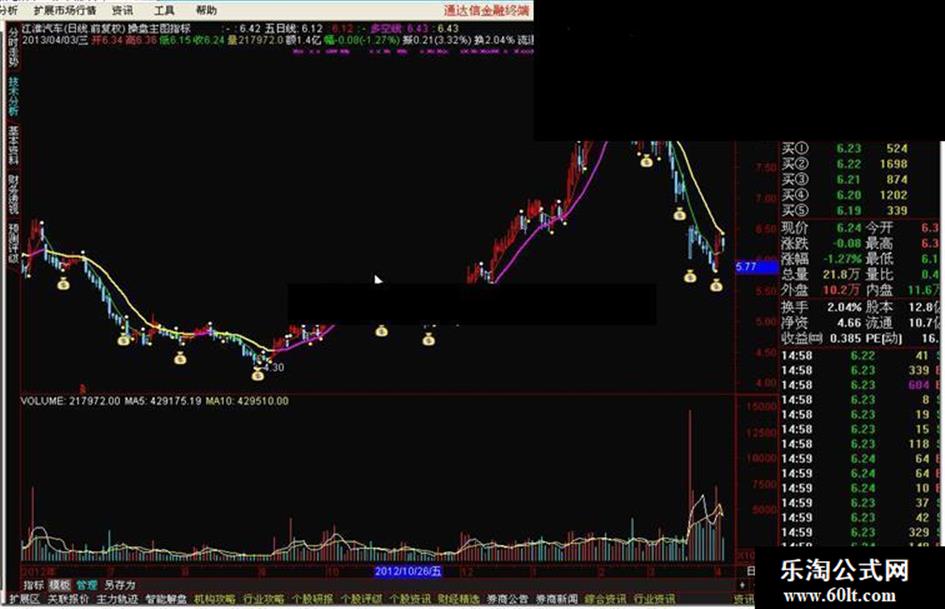Switch to the 基本资料 side tab
This screenshot has width=945, height=609.
click(x=13, y=145)
